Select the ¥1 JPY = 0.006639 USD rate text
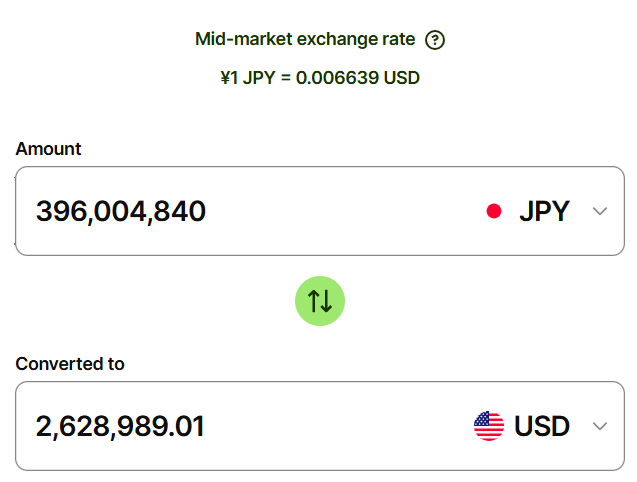Screen dimensions: 637x482 coord(320,78)
